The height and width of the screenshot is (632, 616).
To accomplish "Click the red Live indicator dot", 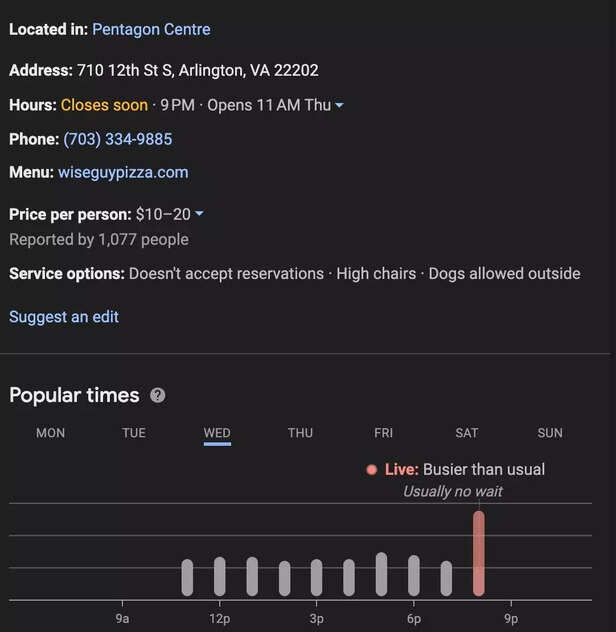I will click(372, 470).
